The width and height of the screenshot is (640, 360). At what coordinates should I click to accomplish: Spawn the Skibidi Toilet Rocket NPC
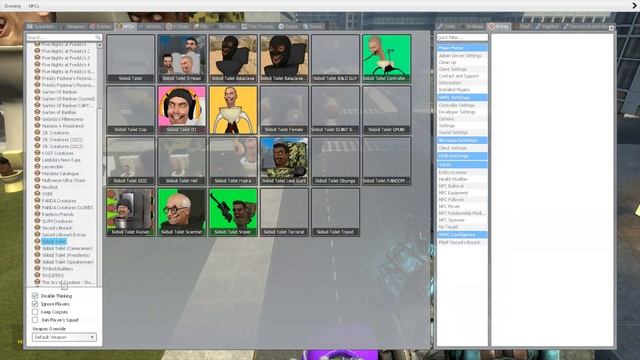(131, 212)
